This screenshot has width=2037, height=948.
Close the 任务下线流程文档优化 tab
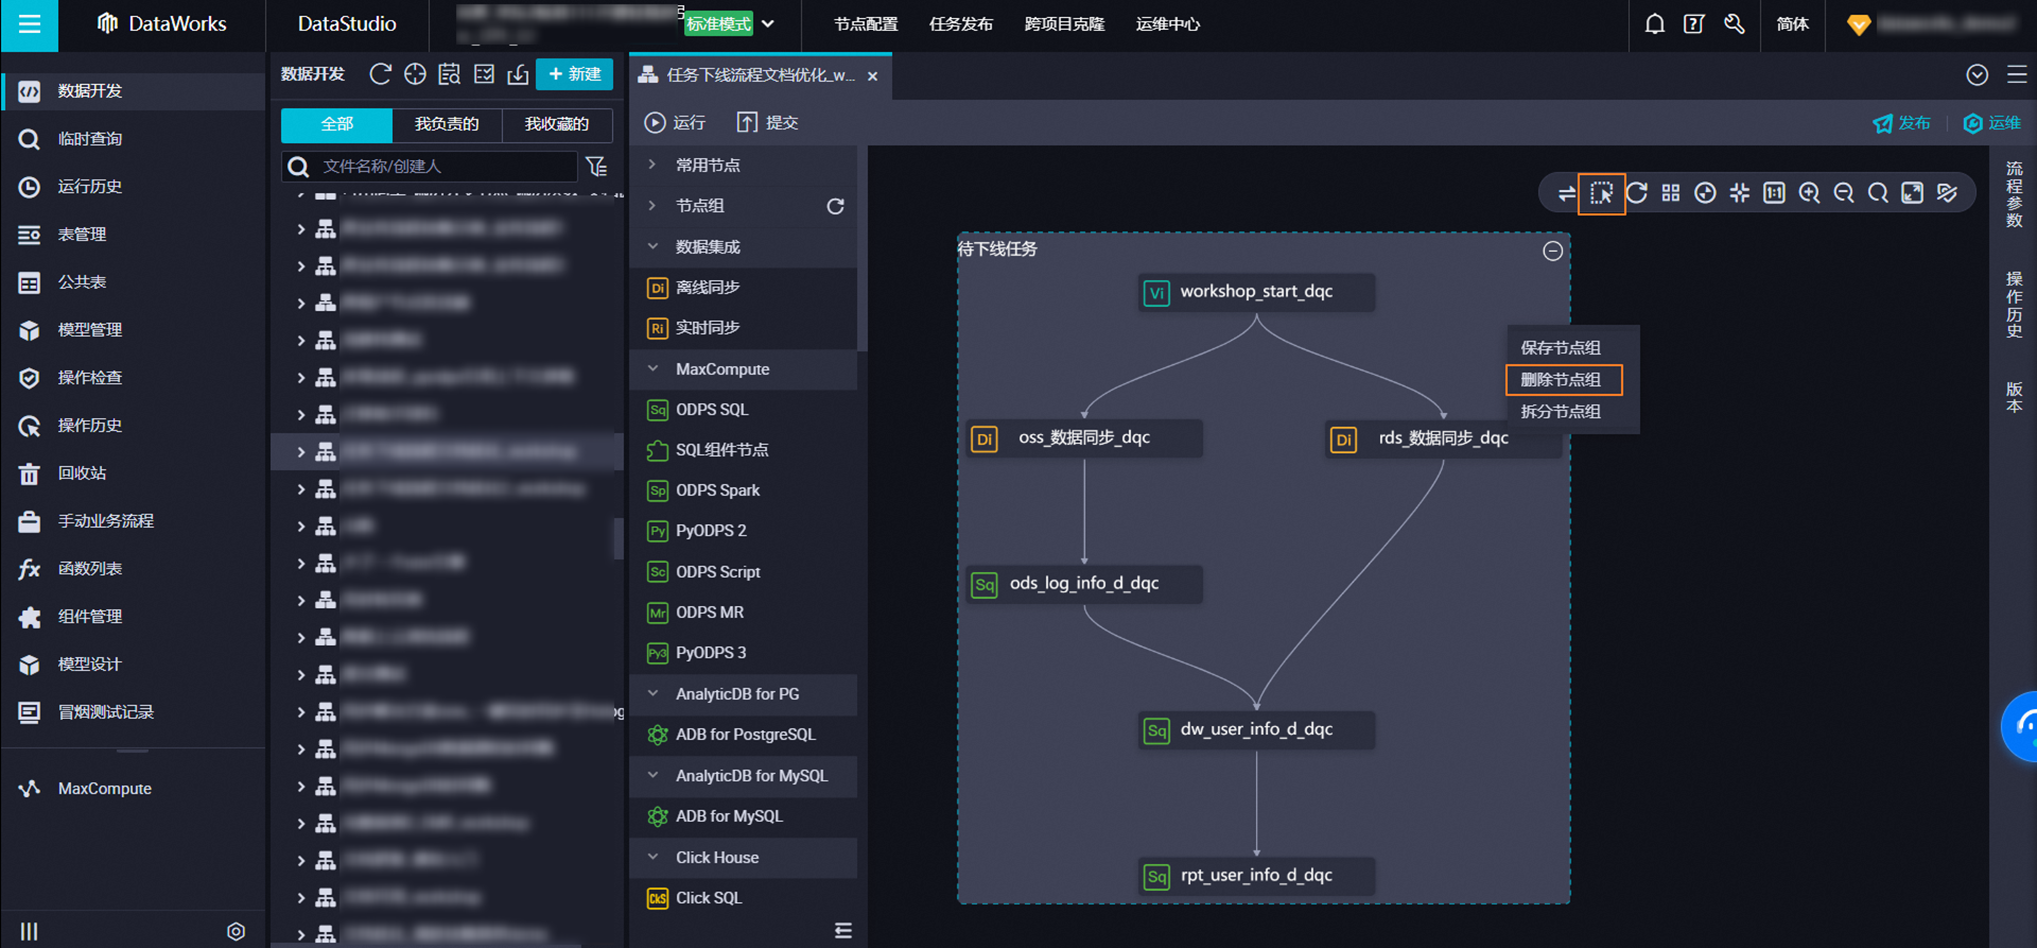point(873,76)
